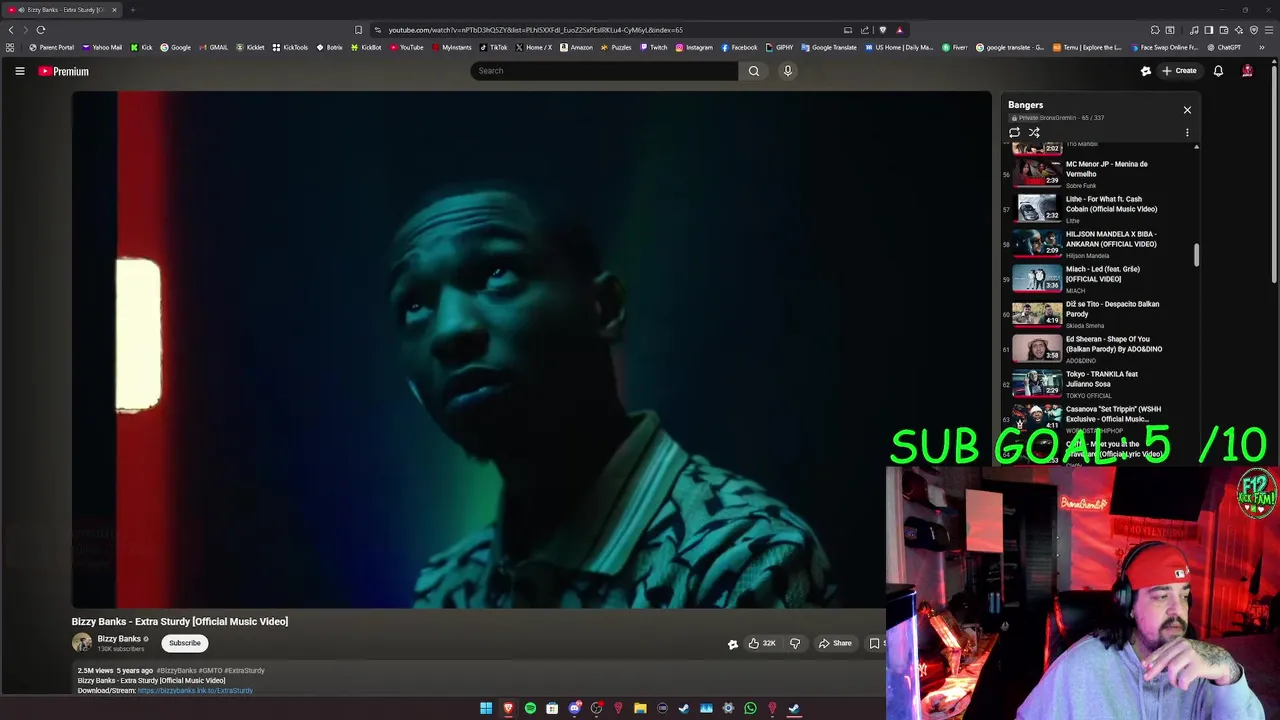Open Bangers playlist more options menu
Image resolution: width=1280 pixels, height=720 pixels.
1187,132
